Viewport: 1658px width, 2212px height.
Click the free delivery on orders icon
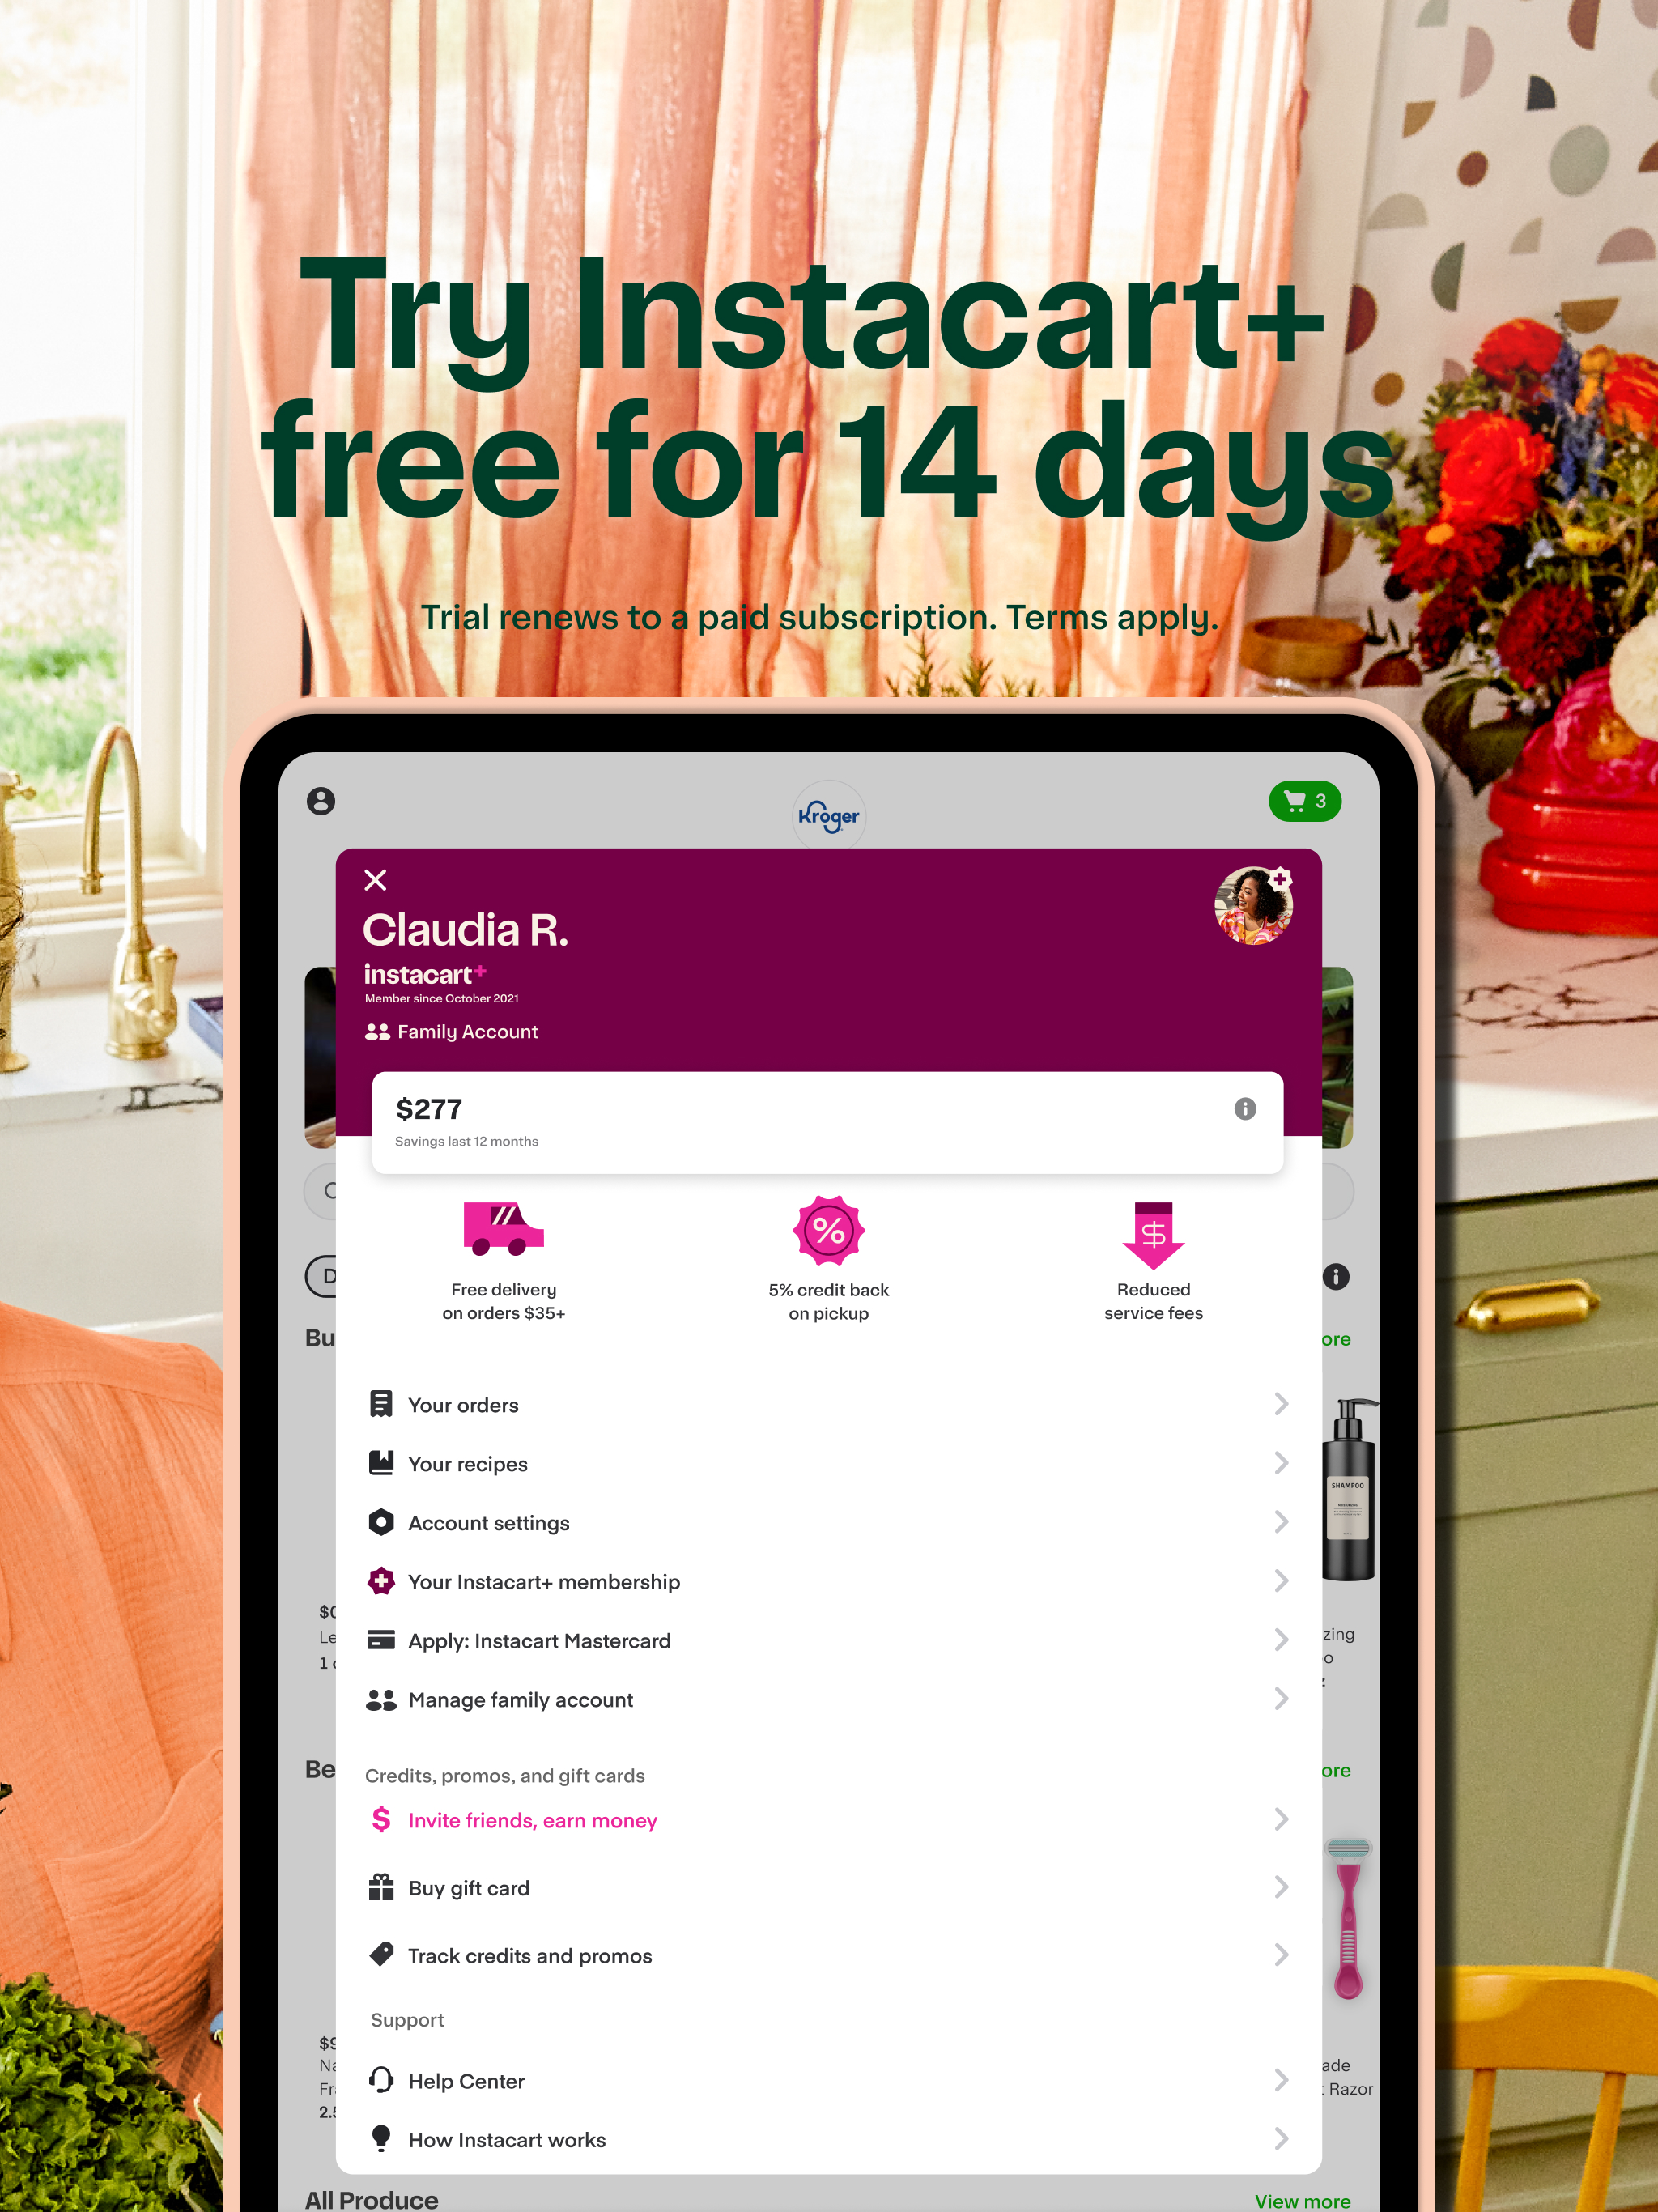(505, 1228)
